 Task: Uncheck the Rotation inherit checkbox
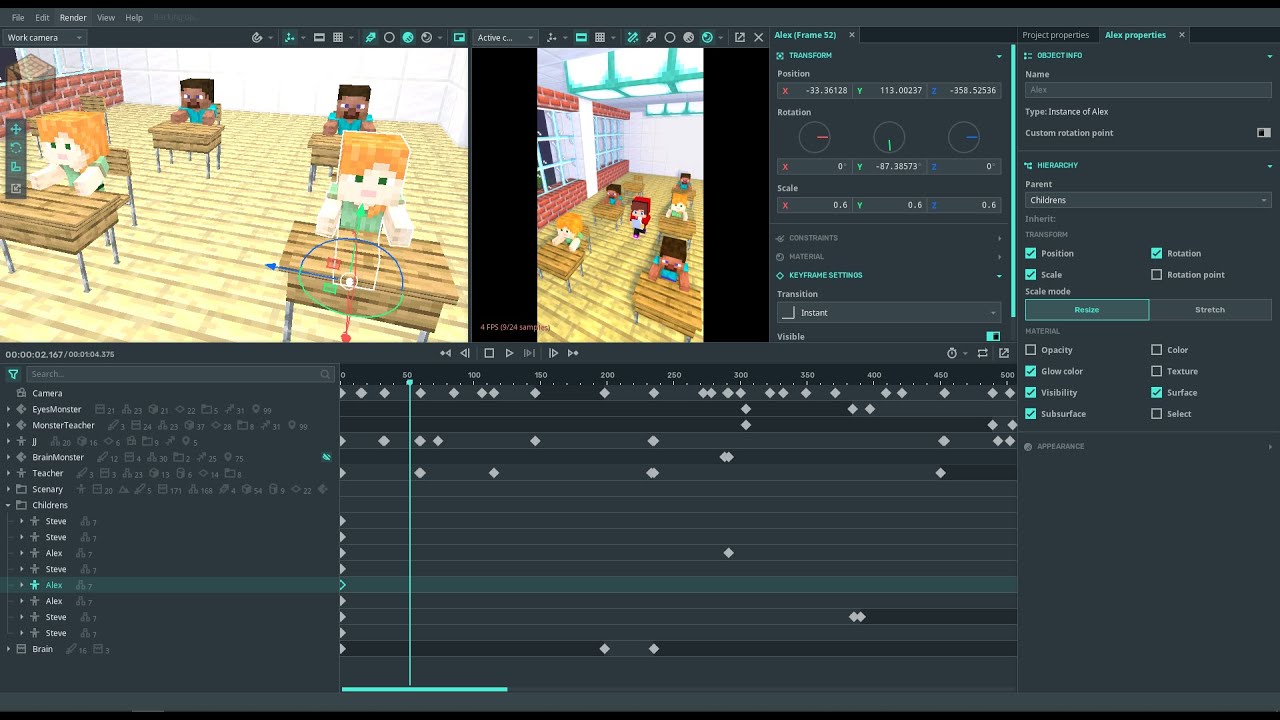pos(1157,253)
